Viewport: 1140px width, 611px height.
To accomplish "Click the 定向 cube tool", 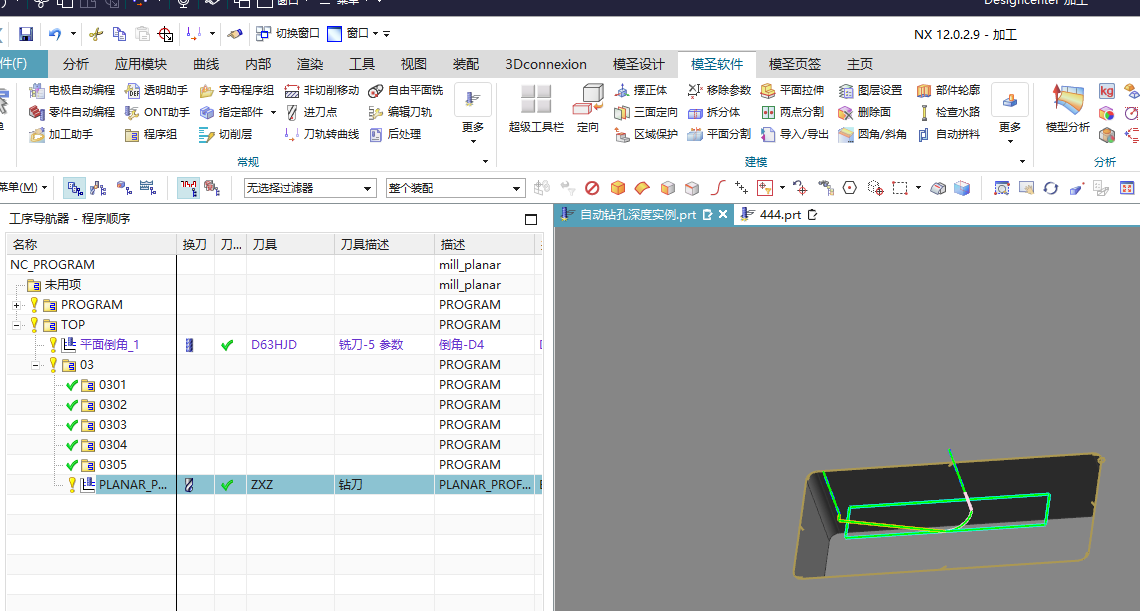I will [x=587, y=108].
